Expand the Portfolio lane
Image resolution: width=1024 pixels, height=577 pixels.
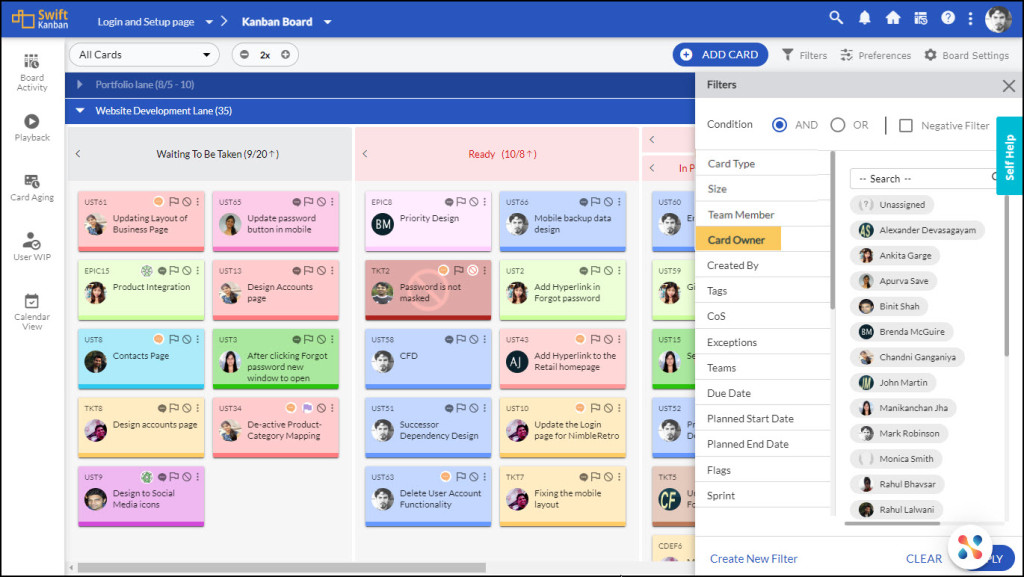coord(79,85)
